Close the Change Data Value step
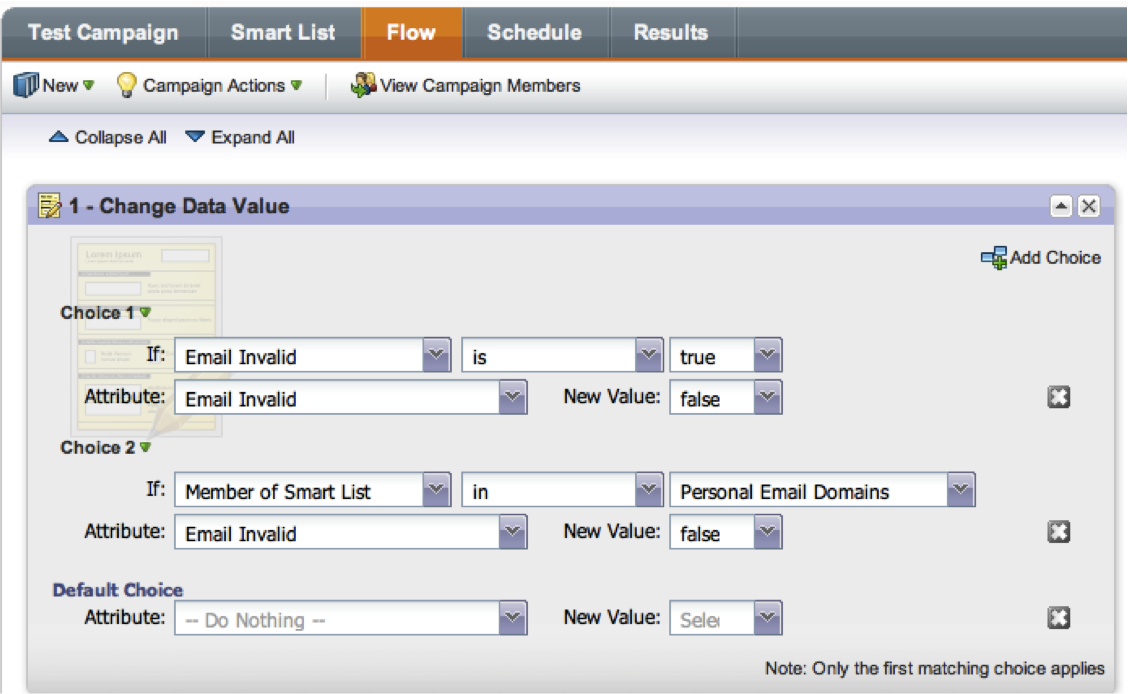 point(1088,207)
